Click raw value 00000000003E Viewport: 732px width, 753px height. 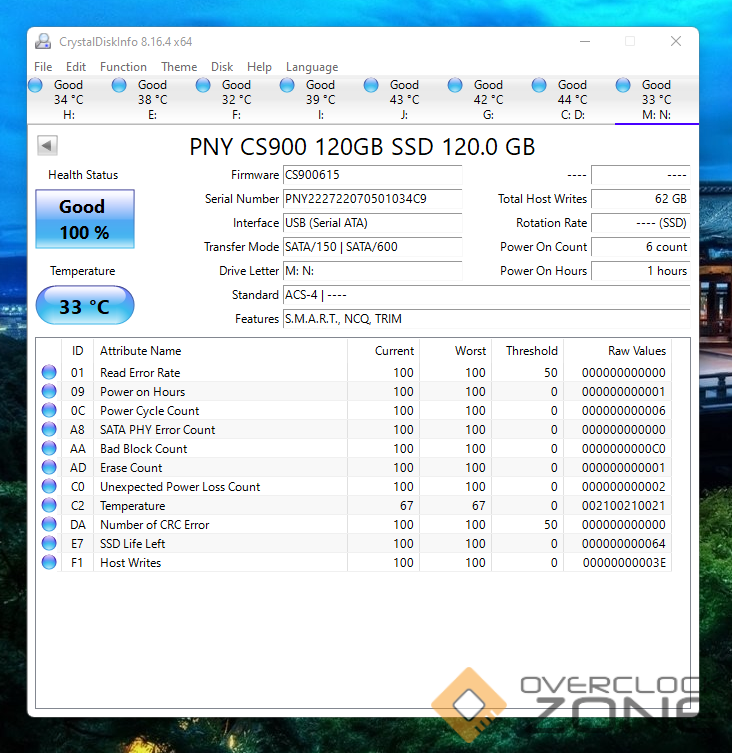624,563
